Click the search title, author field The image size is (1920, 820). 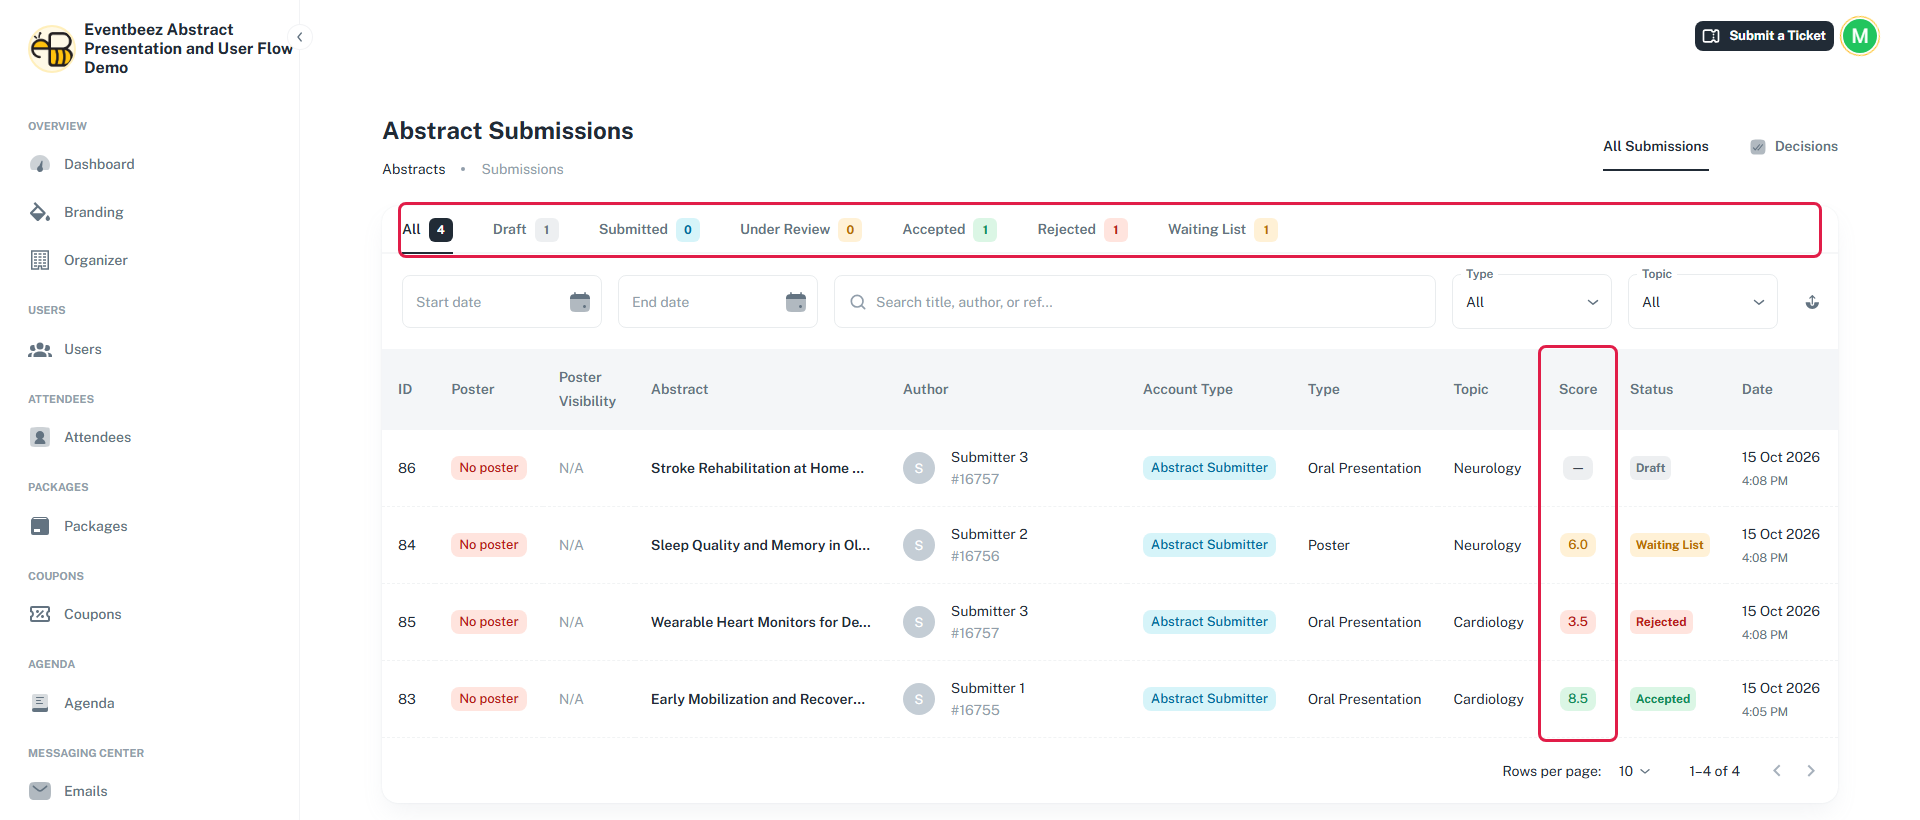pos(1135,302)
